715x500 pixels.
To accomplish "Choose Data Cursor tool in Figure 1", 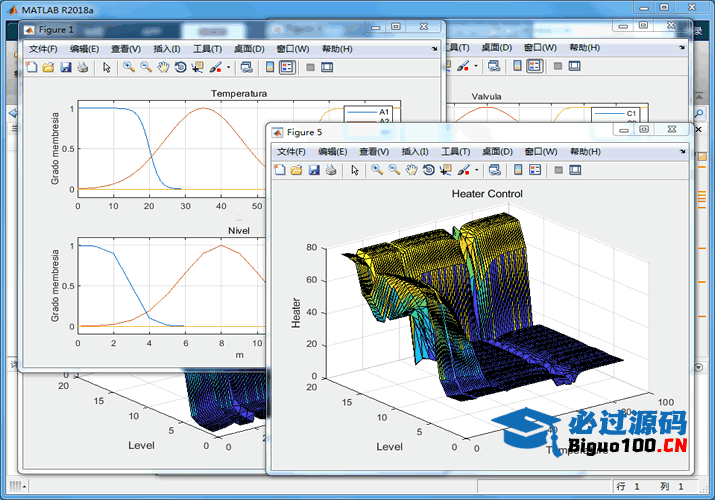I will click(x=197, y=67).
